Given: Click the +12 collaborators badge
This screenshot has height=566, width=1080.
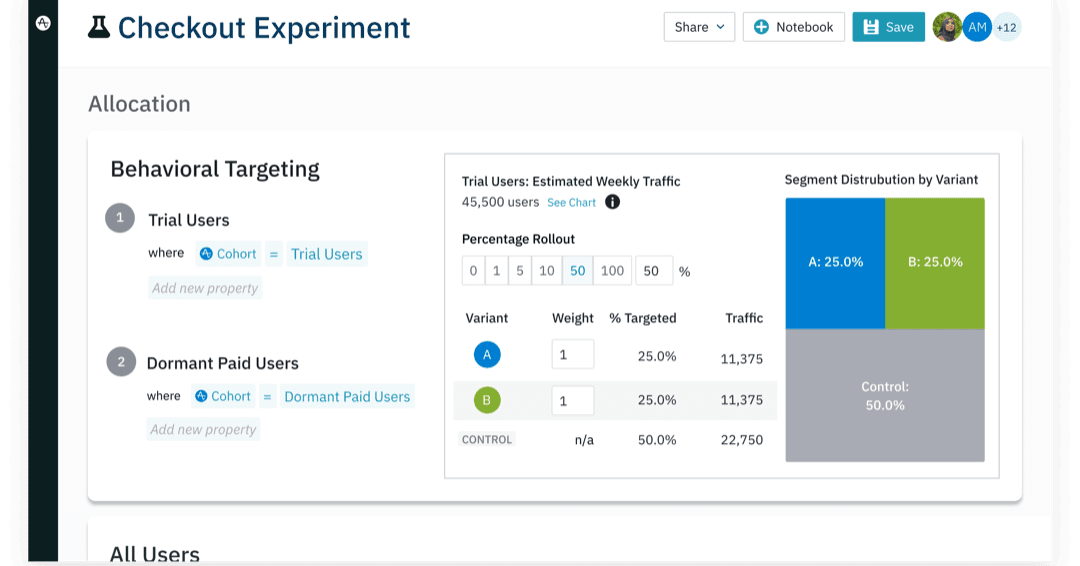Looking at the screenshot, I should pos(1007,27).
